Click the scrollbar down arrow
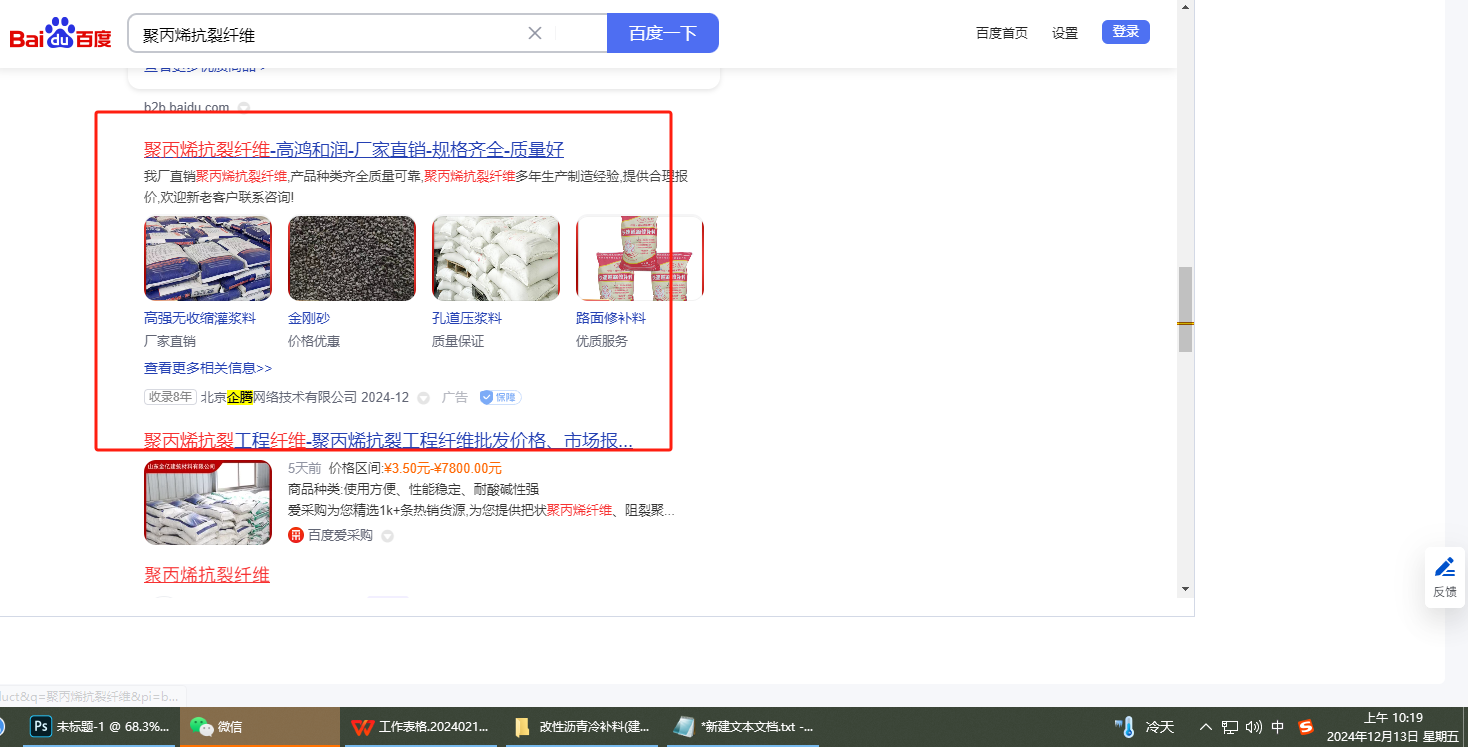Screen dimensions: 1468x747 click(x=1185, y=588)
